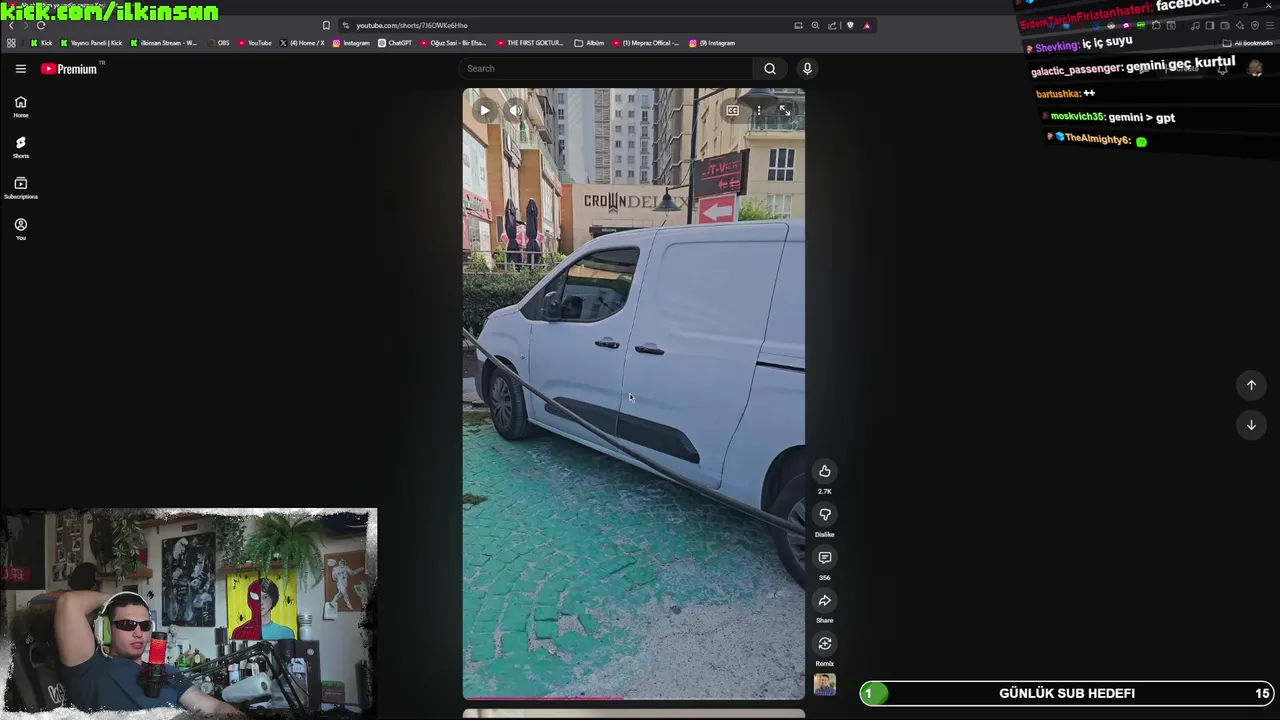Share this Short
The image size is (1280, 720).
tap(825, 600)
